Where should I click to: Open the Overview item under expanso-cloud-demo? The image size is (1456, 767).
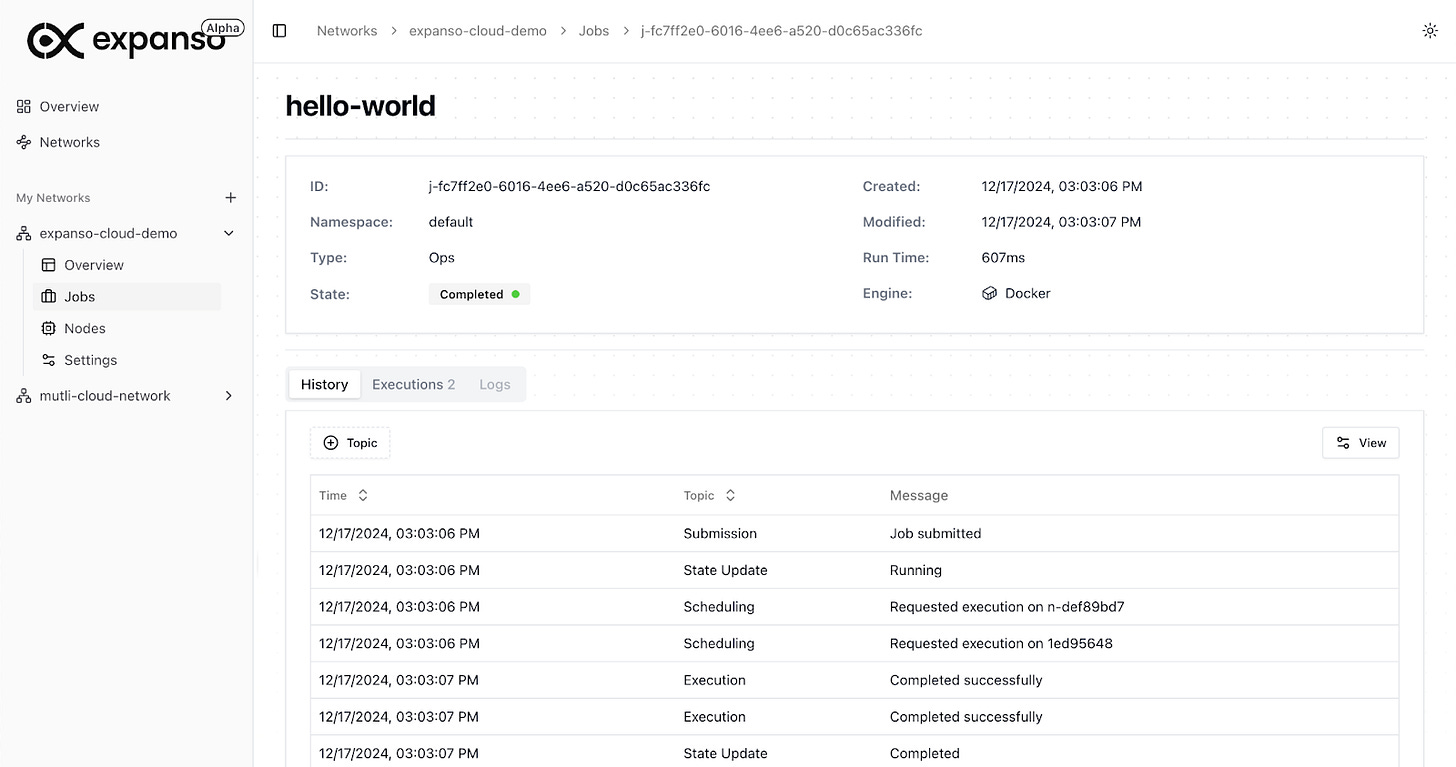93,265
